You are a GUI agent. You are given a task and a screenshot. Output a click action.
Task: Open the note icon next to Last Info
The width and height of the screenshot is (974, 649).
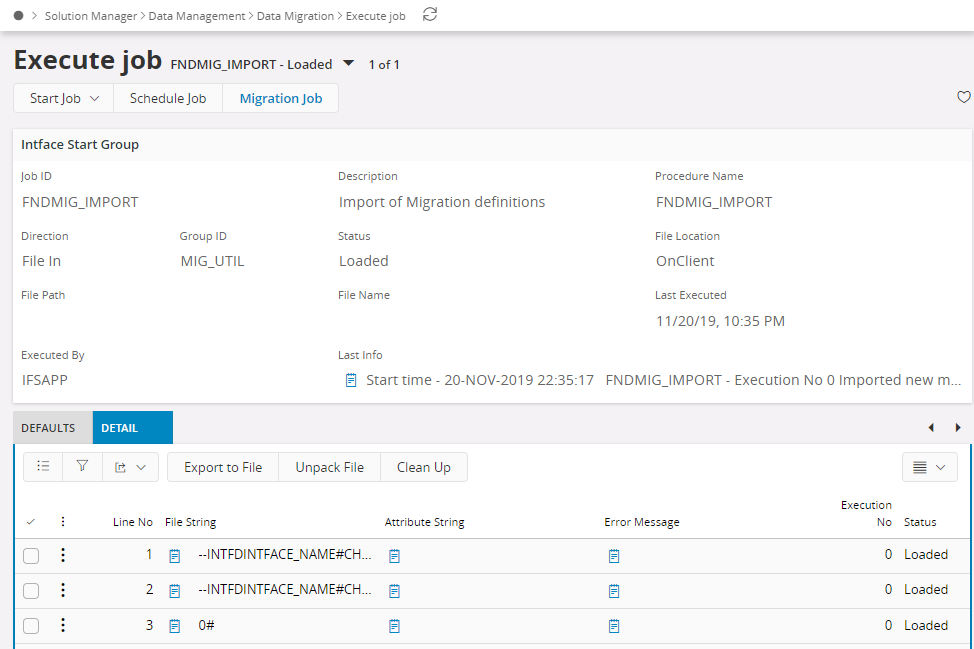(x=352, y=379)
